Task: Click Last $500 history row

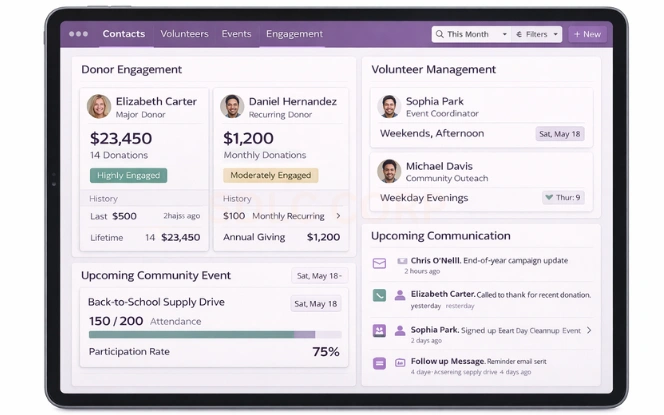Action: click(144, 216)
